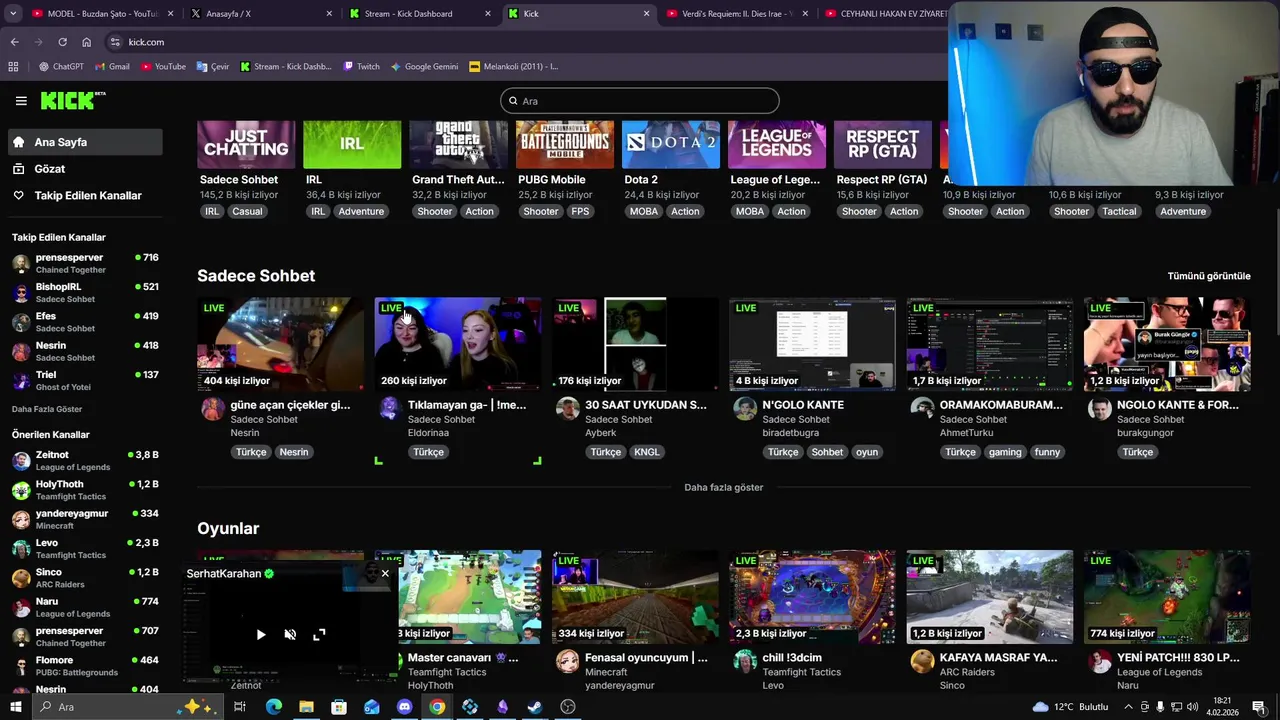This screenshot has height=720, width=1280.
Task: Close the SerhatKarahan mini player
Action: pos(385,573)
